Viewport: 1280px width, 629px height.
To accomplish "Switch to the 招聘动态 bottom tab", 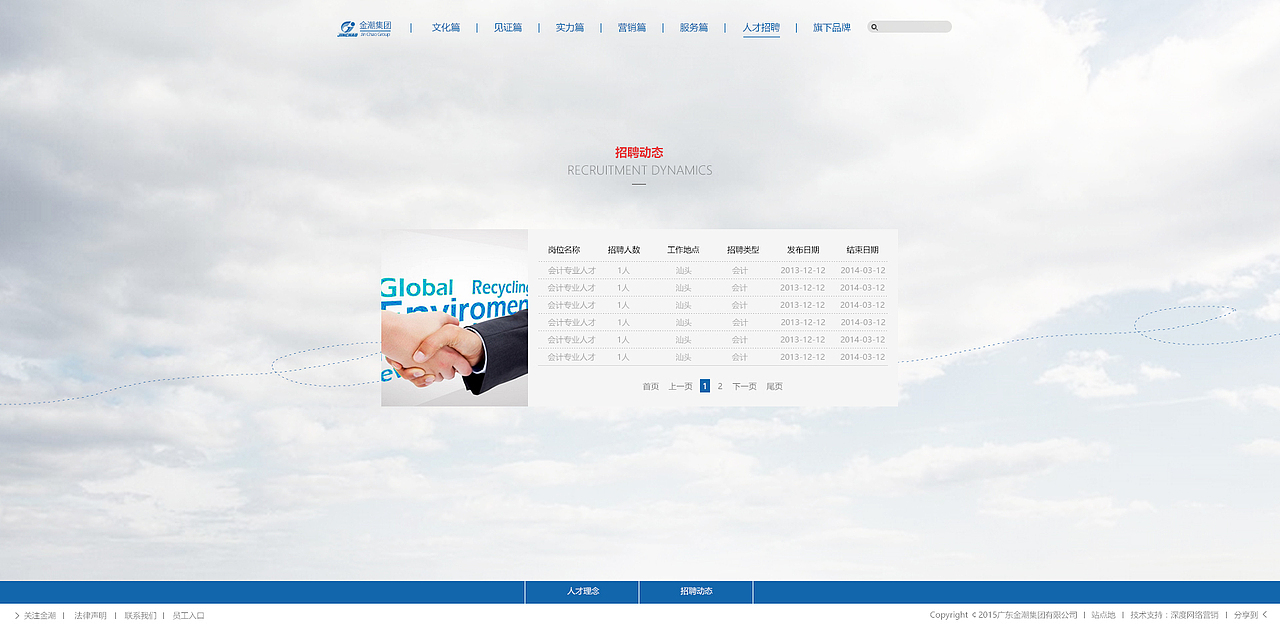I will [x=696, y=592].
